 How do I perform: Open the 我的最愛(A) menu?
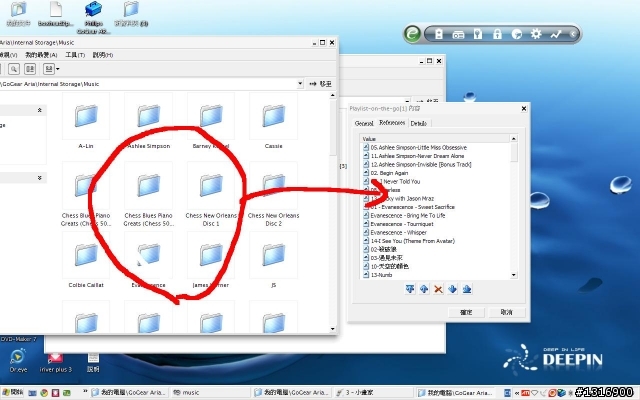[41, 55]
